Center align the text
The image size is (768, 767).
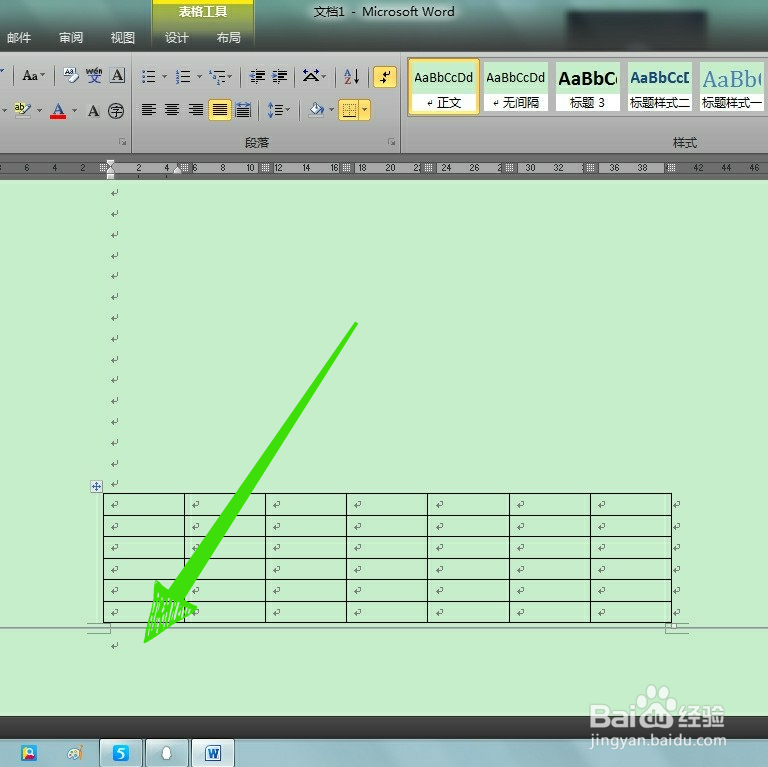[x=172, y=110]
